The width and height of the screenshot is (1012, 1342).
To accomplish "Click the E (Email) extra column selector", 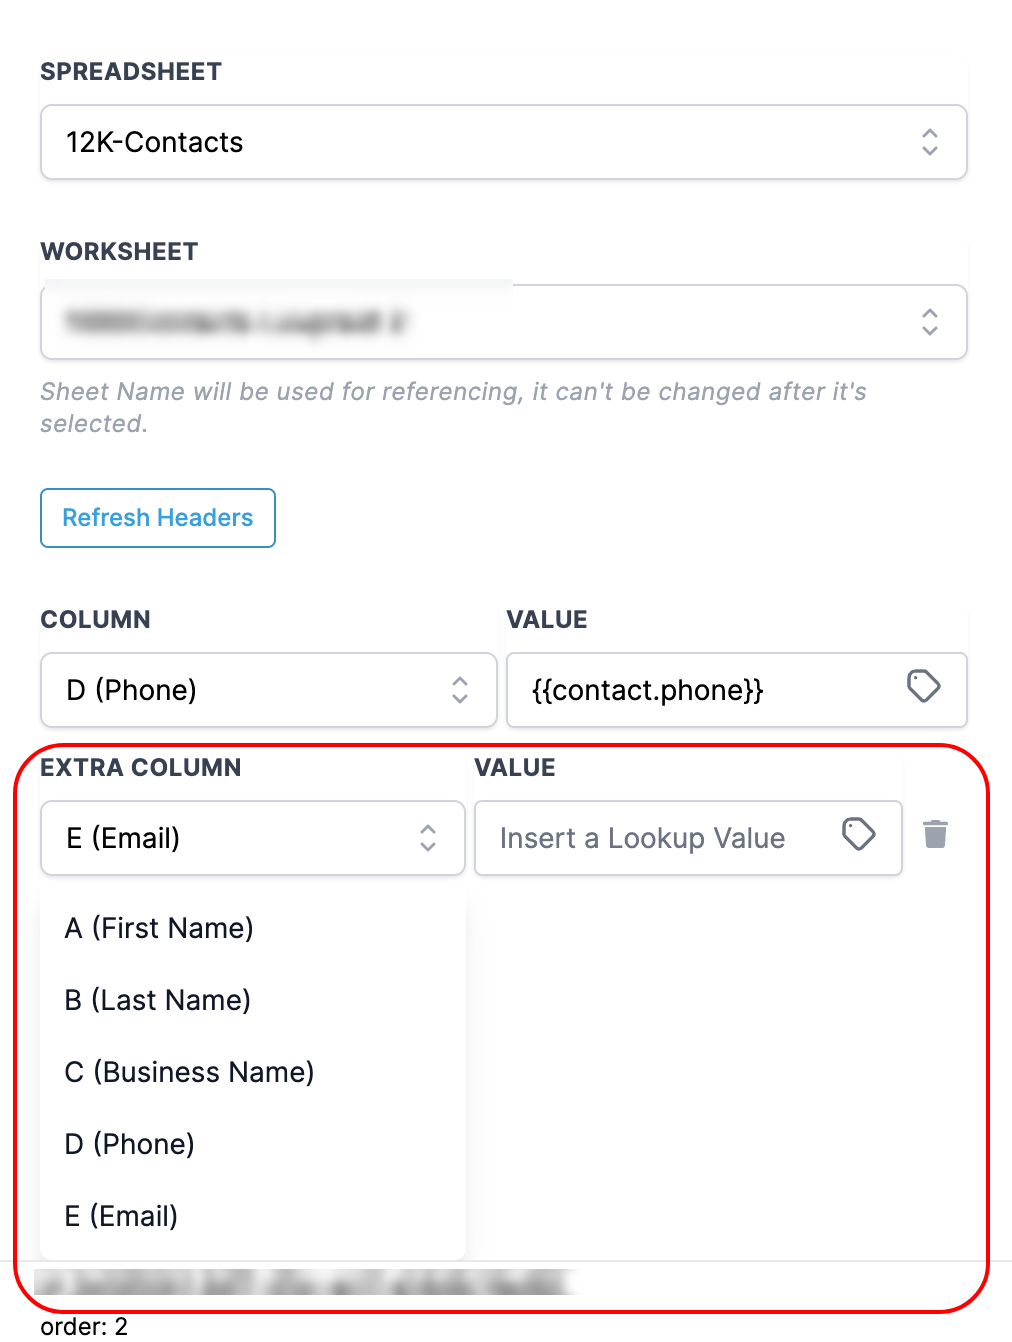I will 252,838.
